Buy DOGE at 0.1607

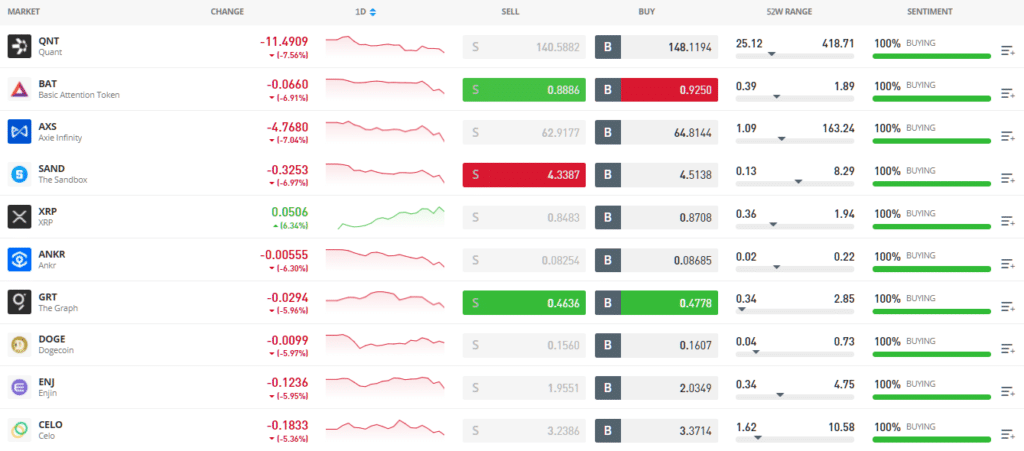point(656,345)
